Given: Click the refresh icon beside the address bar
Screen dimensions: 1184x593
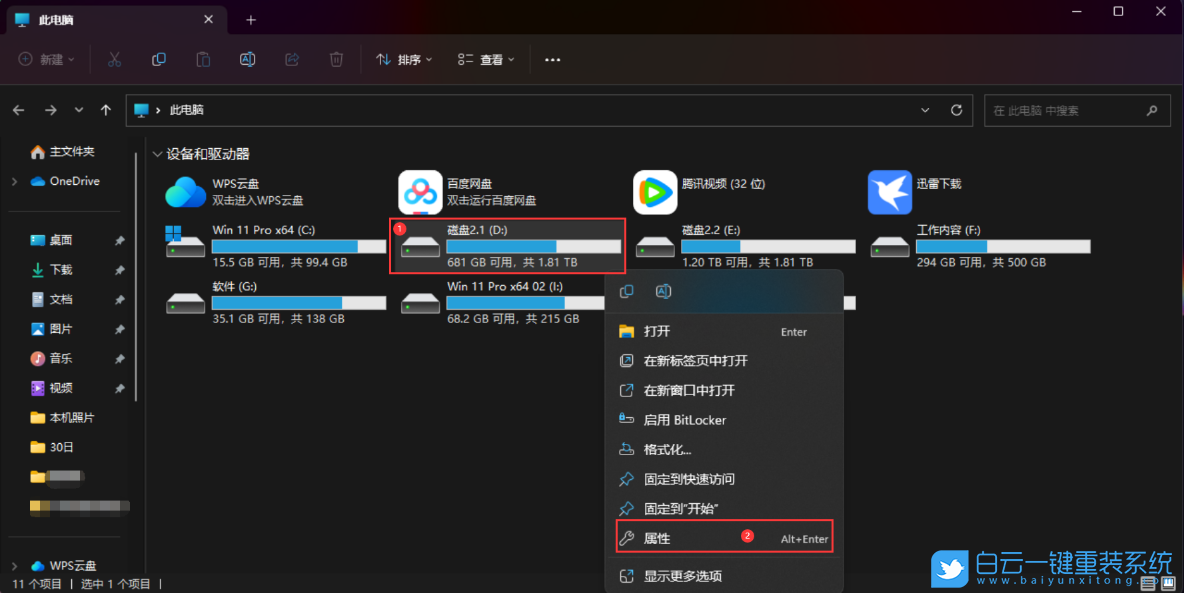Looking at the screenshot, I should (955, 110).
